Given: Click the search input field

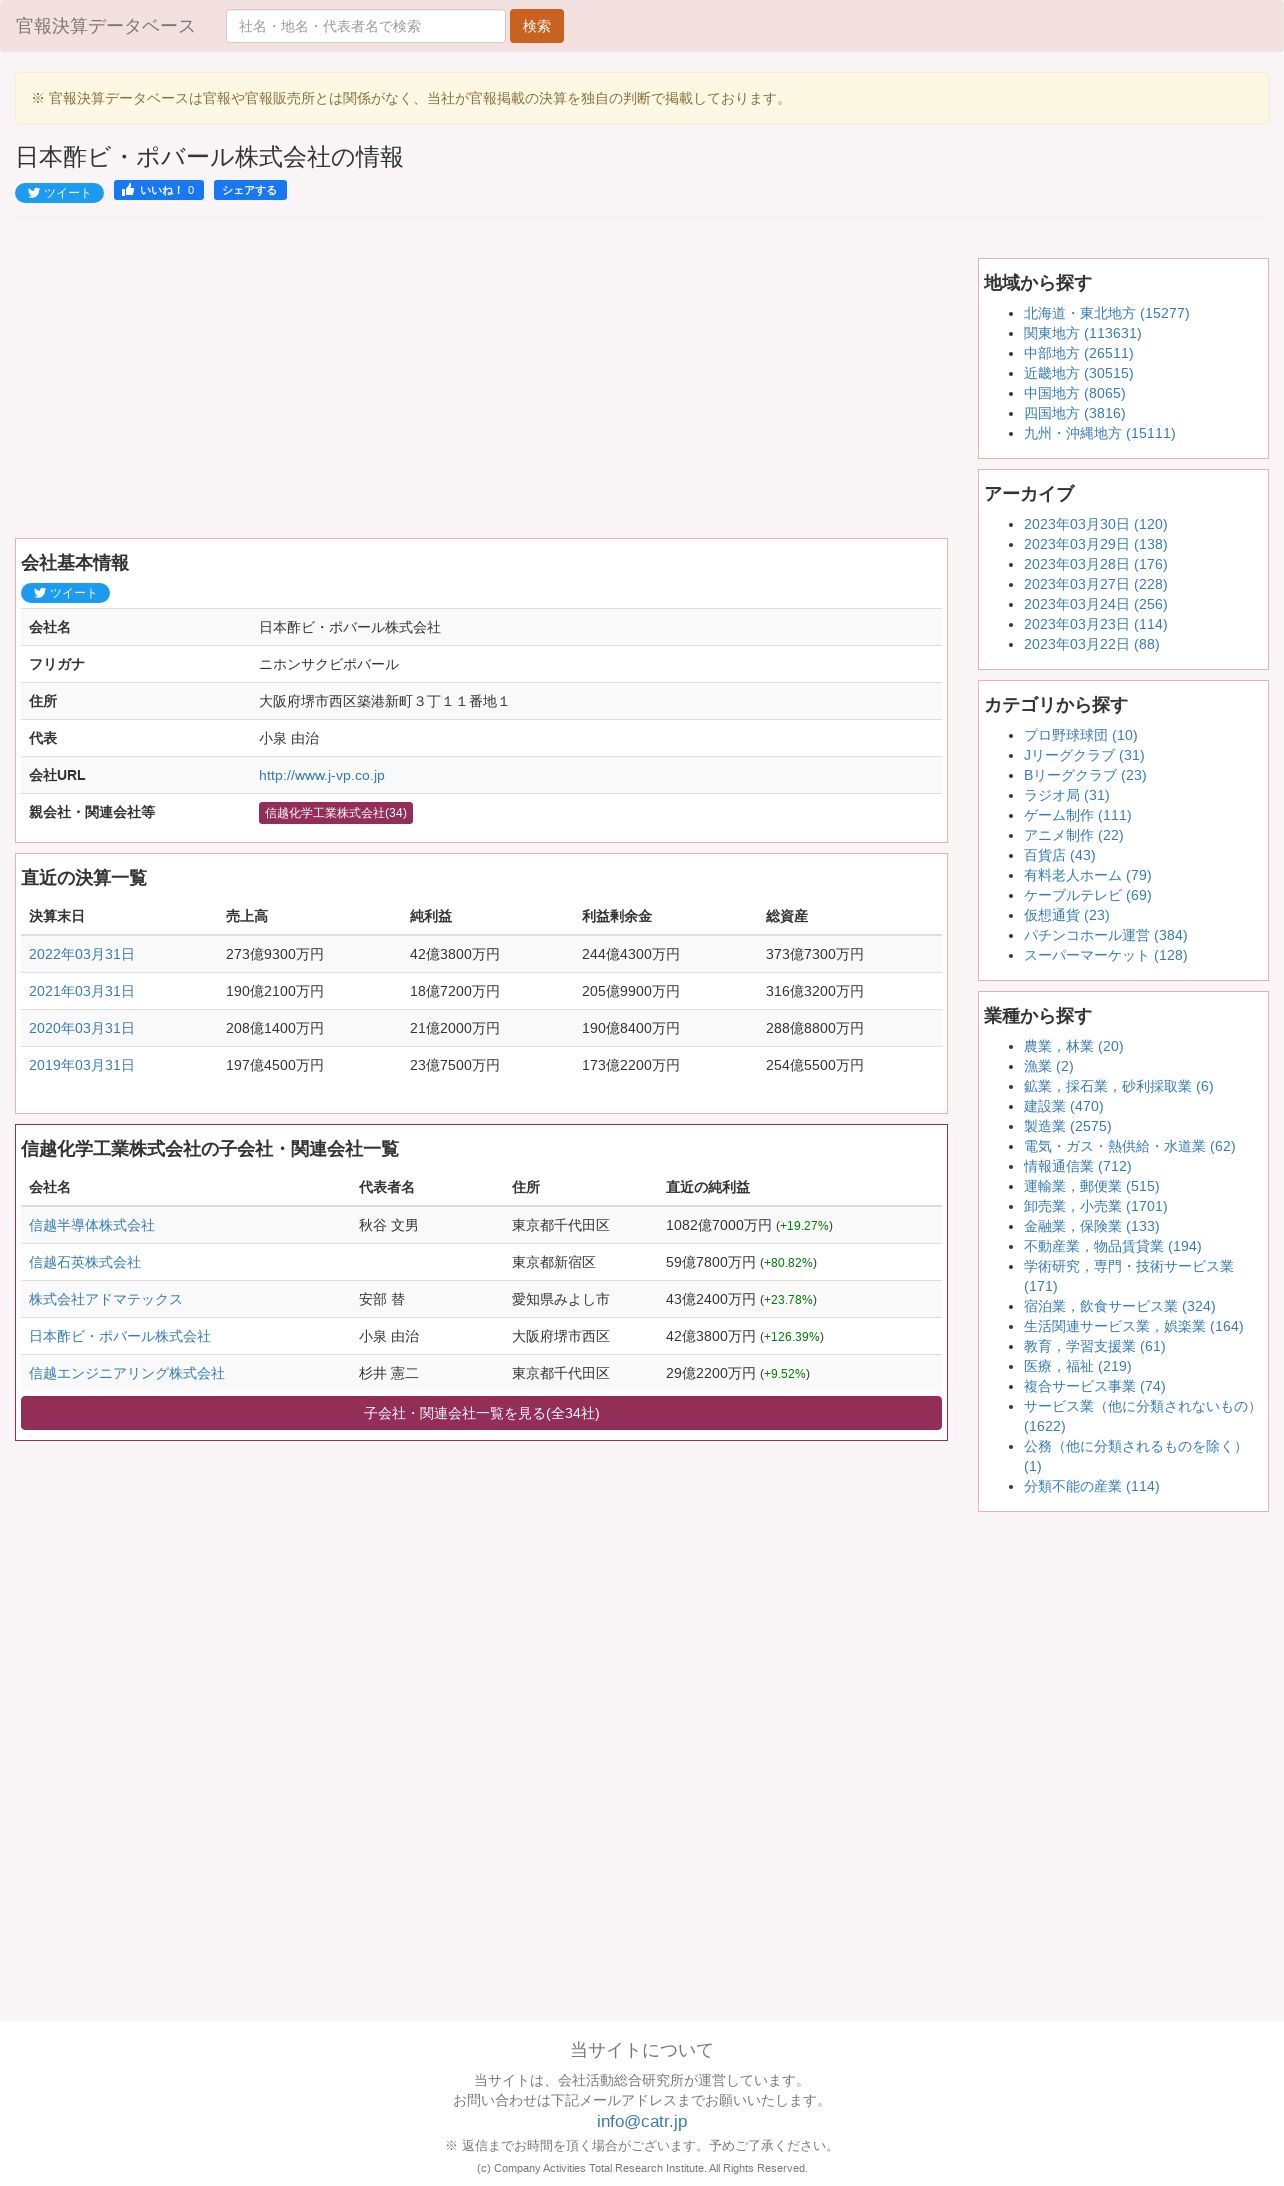Looking at the screenshot, I should coord(365,26).
